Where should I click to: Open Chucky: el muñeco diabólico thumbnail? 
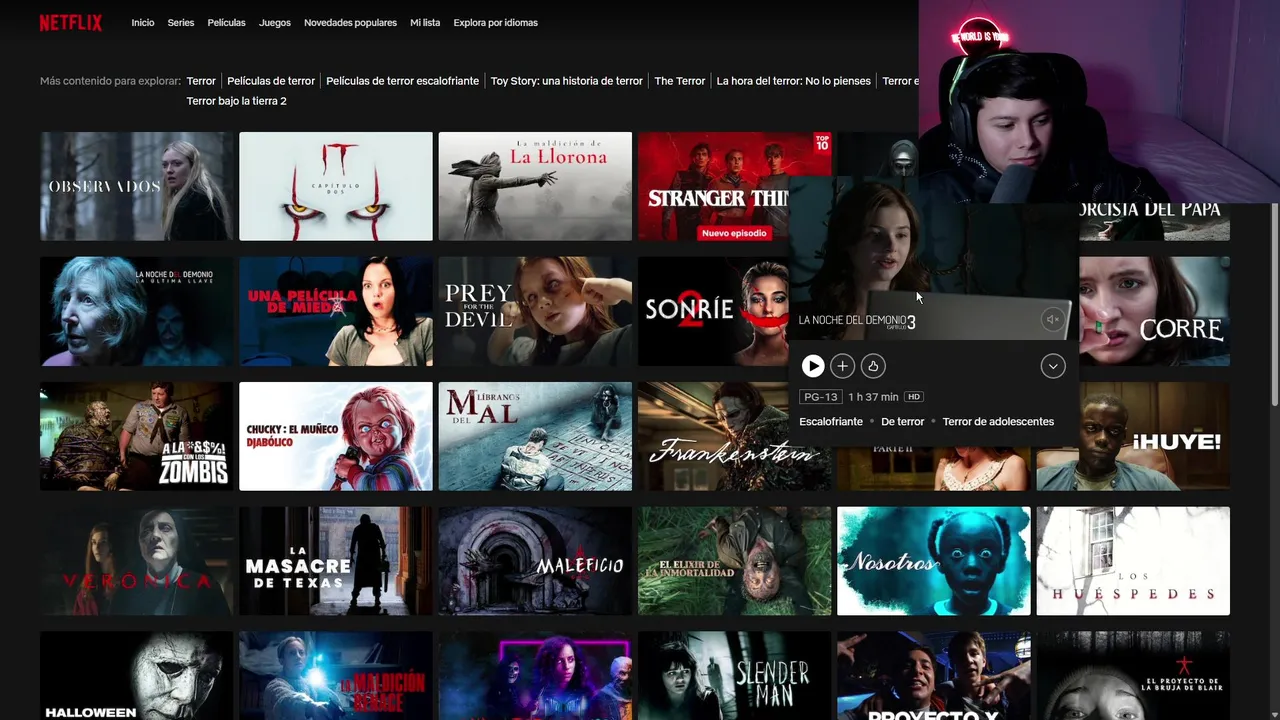coord(336,436)
